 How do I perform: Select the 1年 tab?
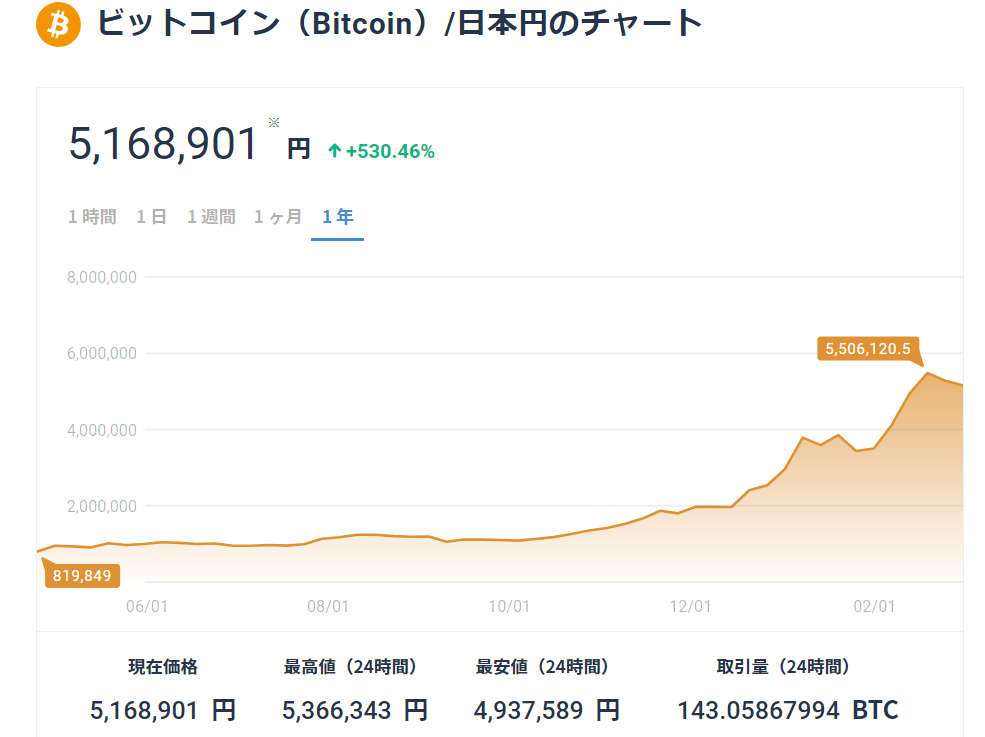pos(337,217)
